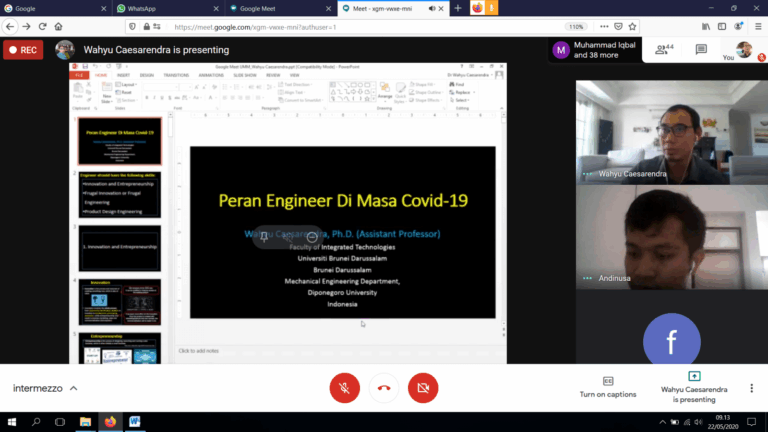
Task: Open Word from taskbar
Action: coord(135,422)
